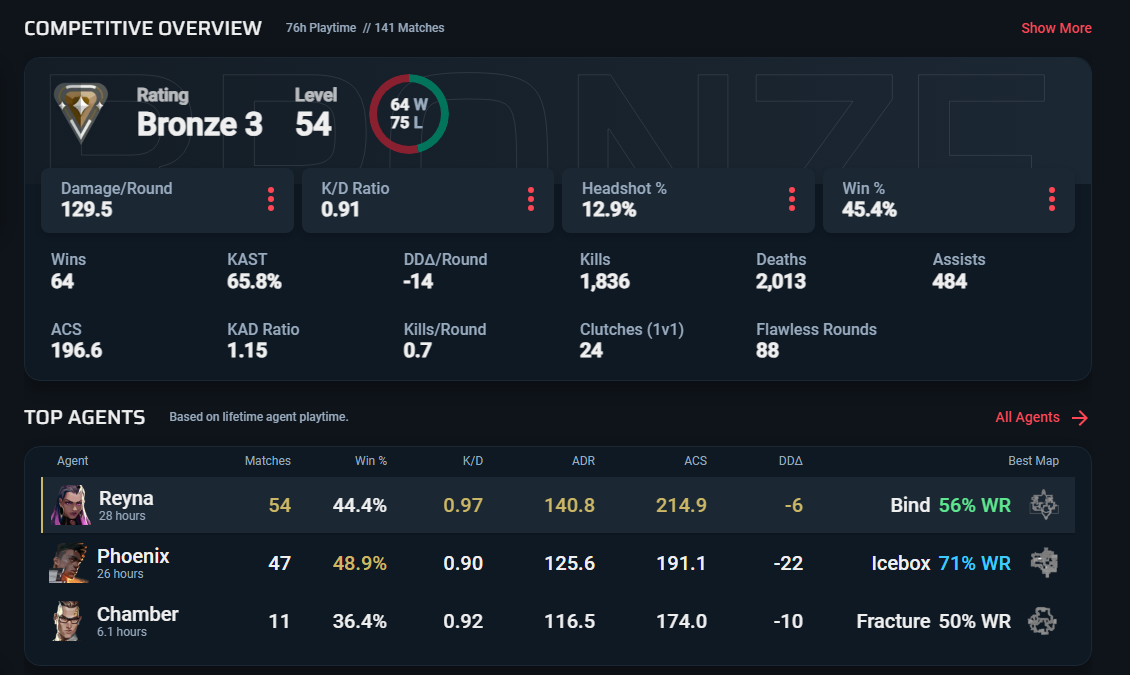Click the Matches column header

pos(267,461)
